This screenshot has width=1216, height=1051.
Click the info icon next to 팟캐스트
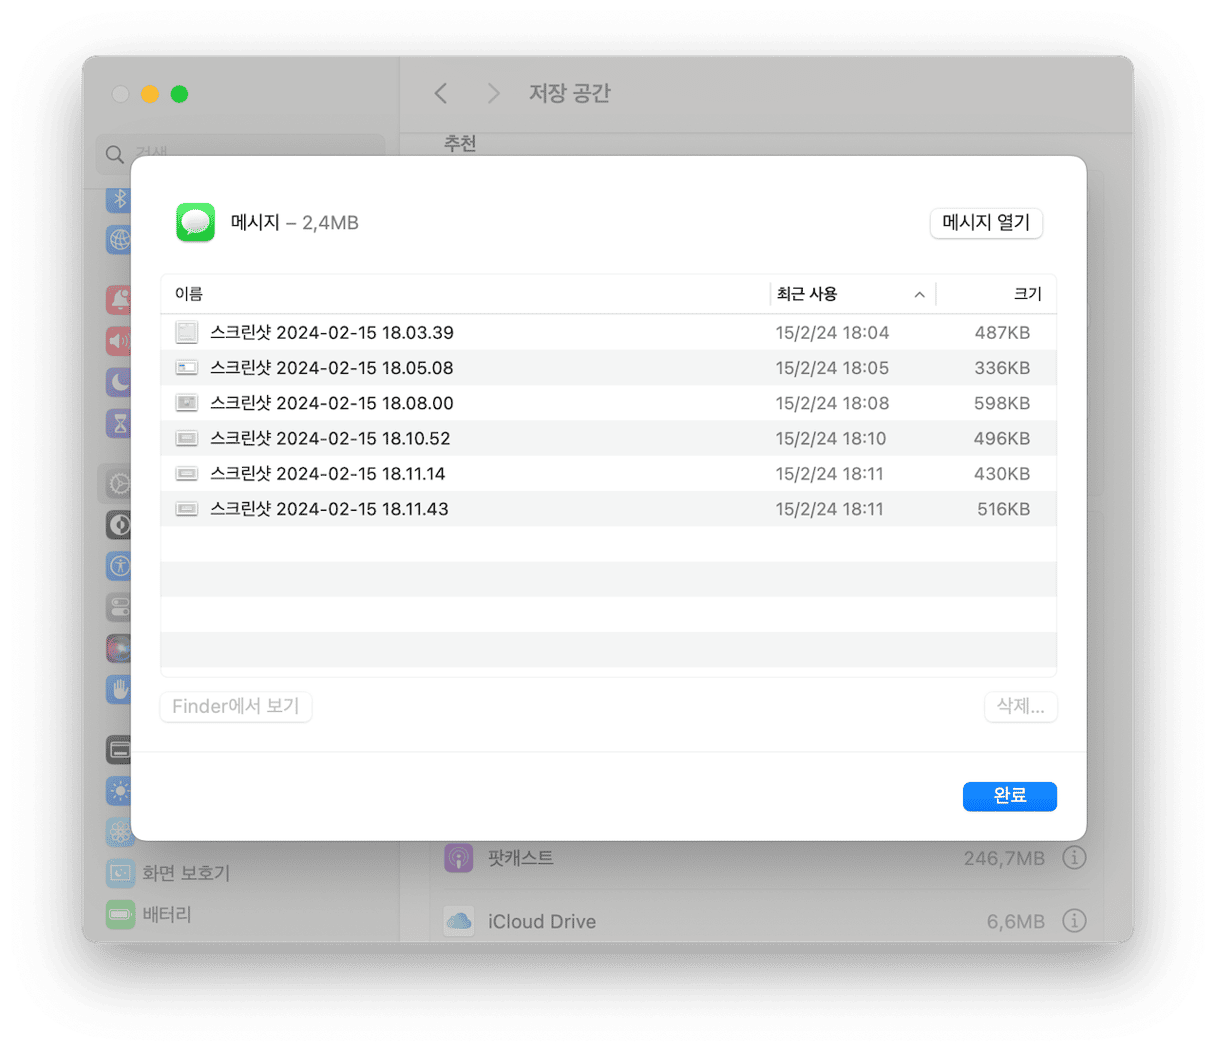click(1074, 858)
